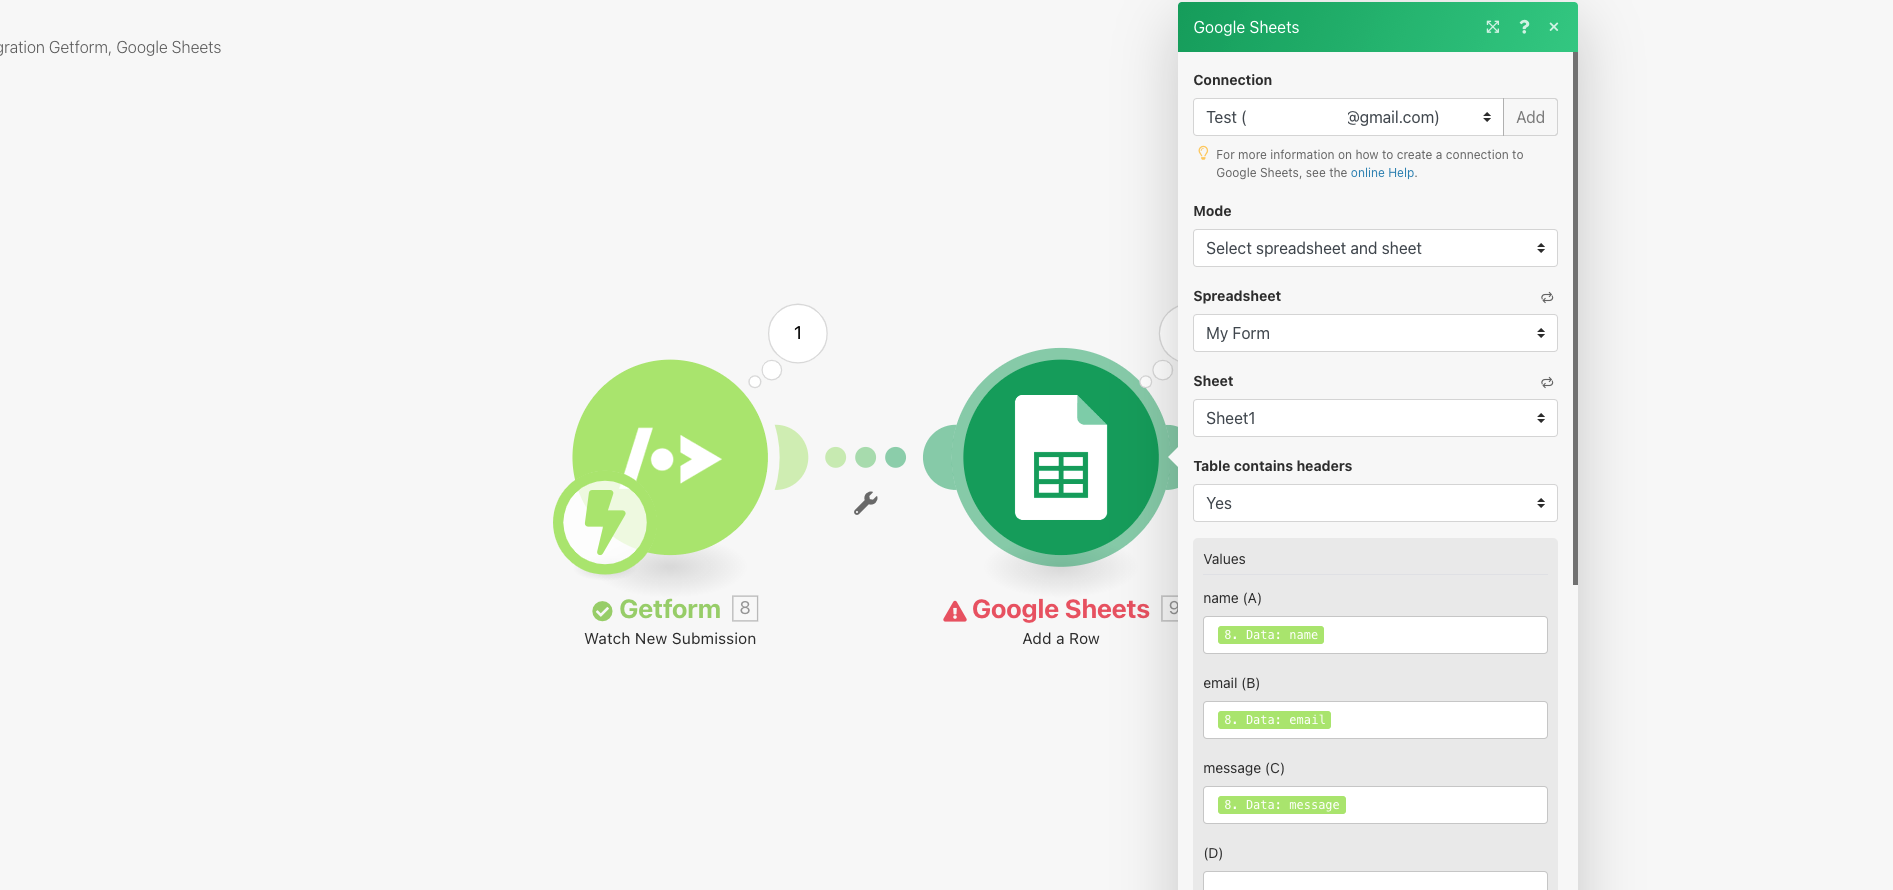
Task: Refresh the Spreadsheet list
Action: tap(1547, 297)
